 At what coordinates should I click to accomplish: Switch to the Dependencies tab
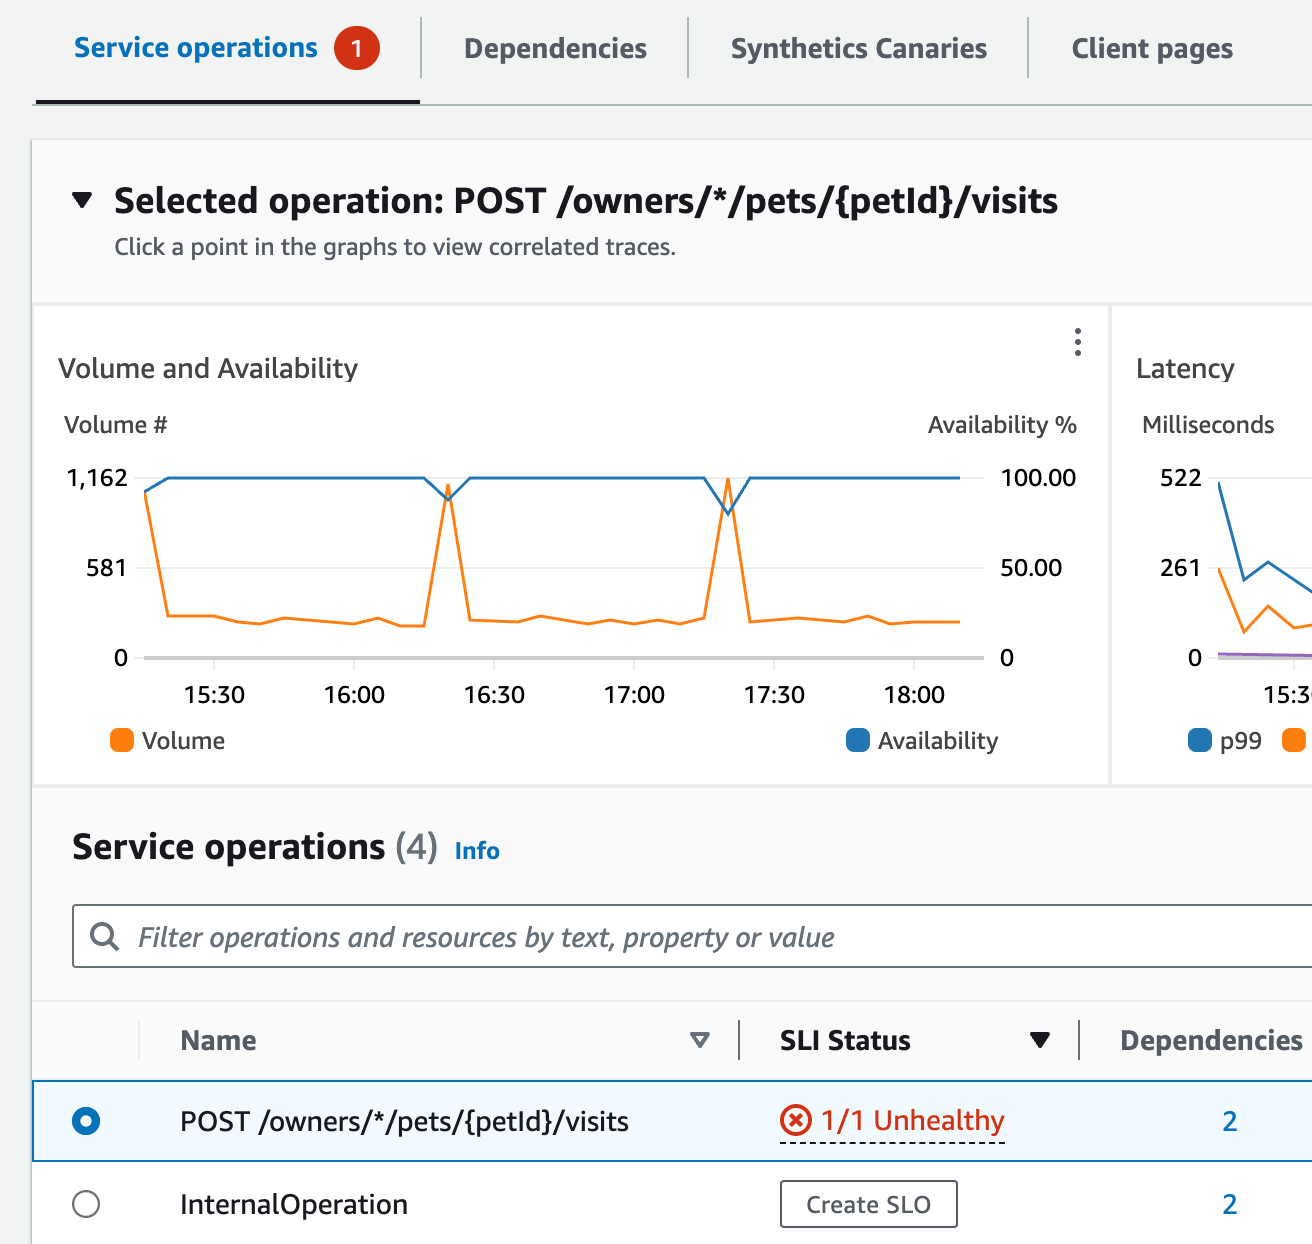[x=555, y=47]
